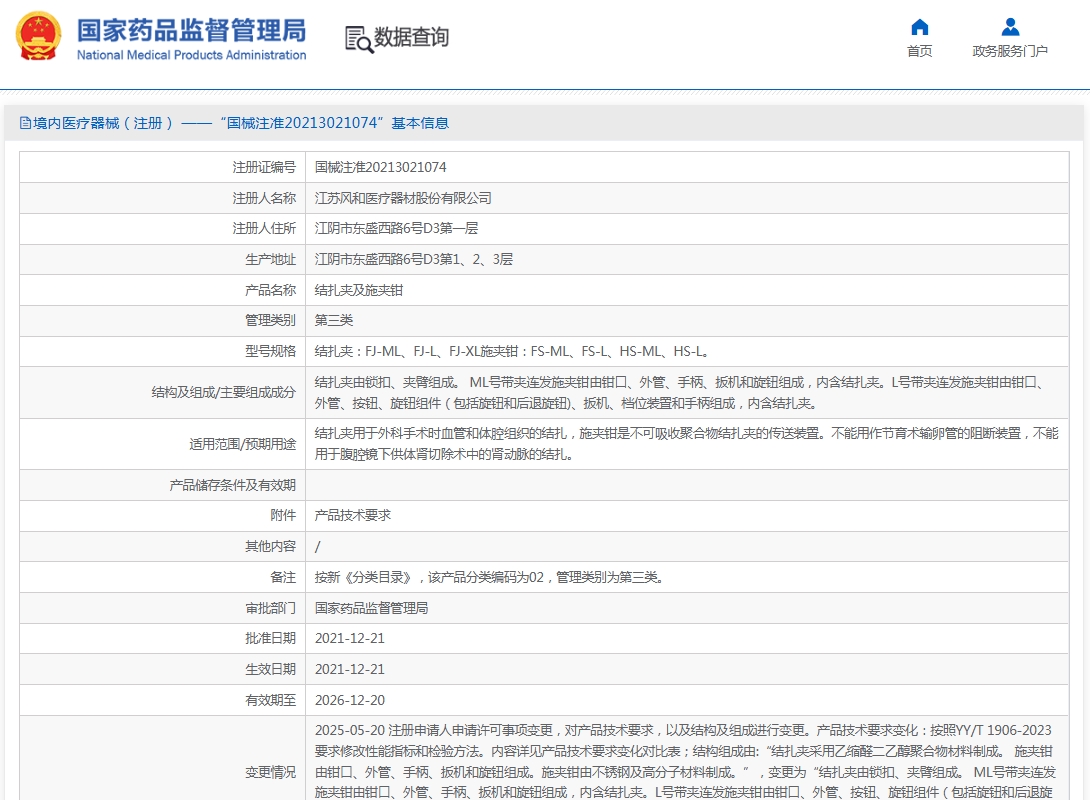Viewport: 1090px width, 800px height.
Task: Click the 管理类别 label cell
Action: point(163,320)
